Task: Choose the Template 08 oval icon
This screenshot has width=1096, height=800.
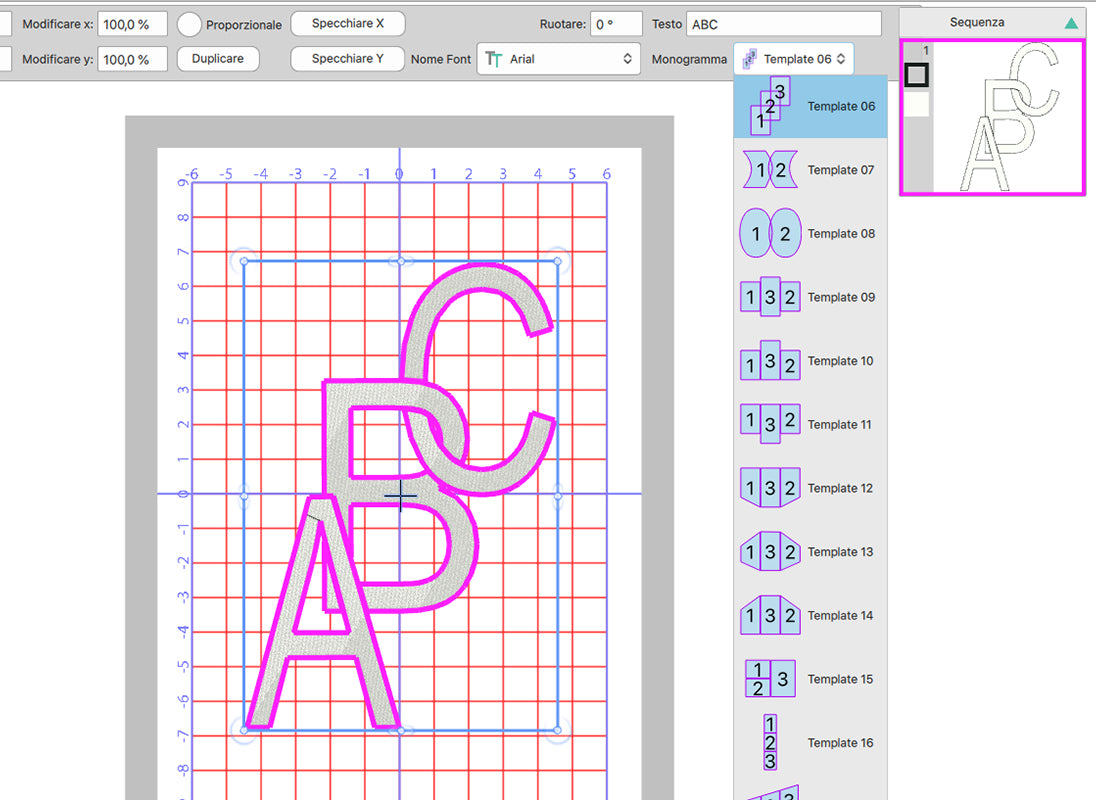Action: tap(769, 234)
